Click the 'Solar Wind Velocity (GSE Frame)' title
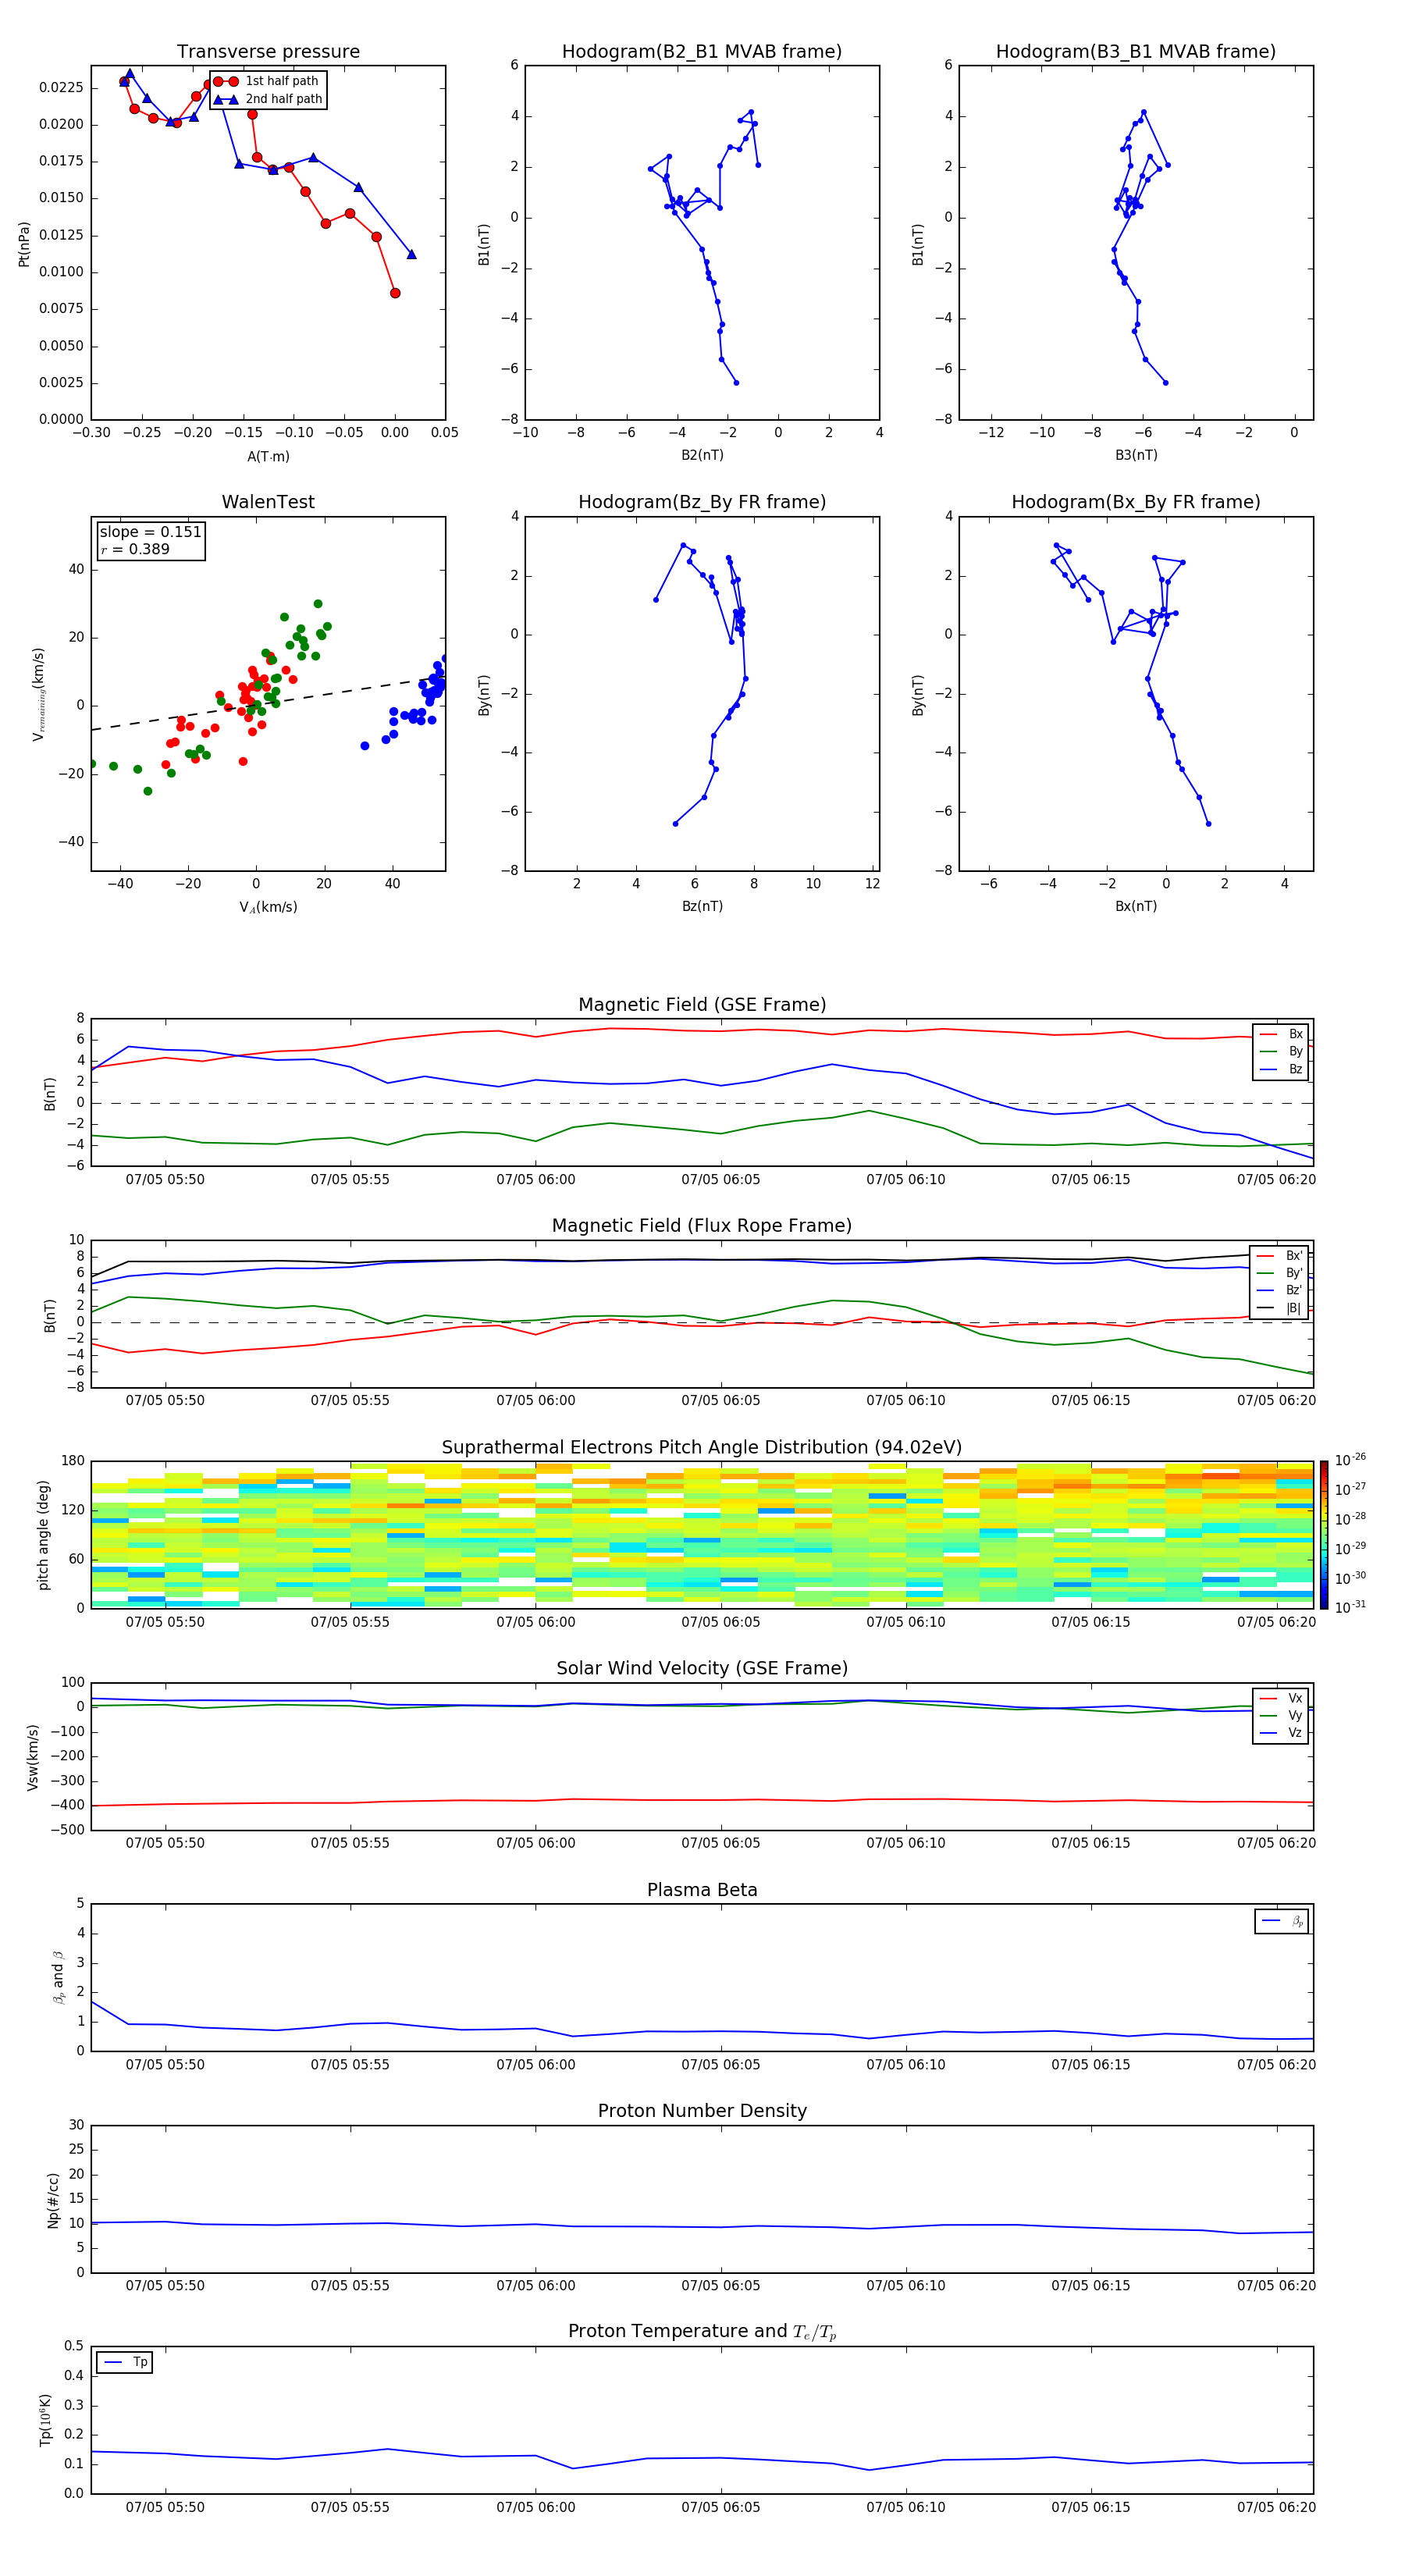The image size is (1405, 2576). 702,1669
